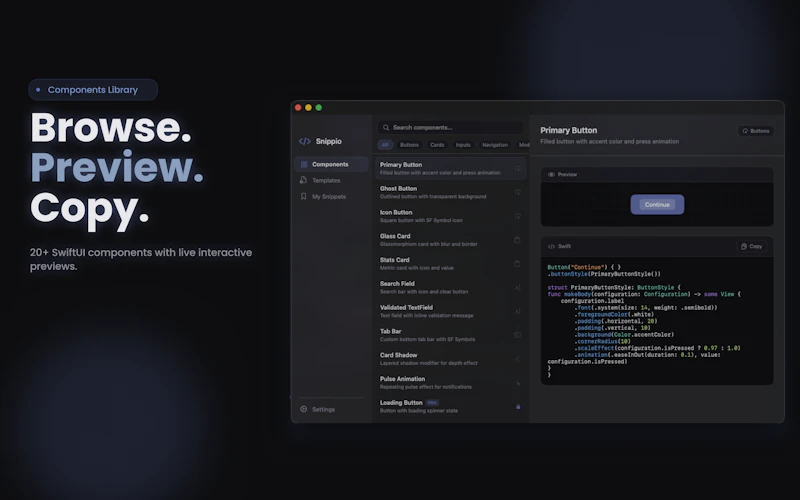
Task: Select the Loading Button component
Action: pos(451,407)
